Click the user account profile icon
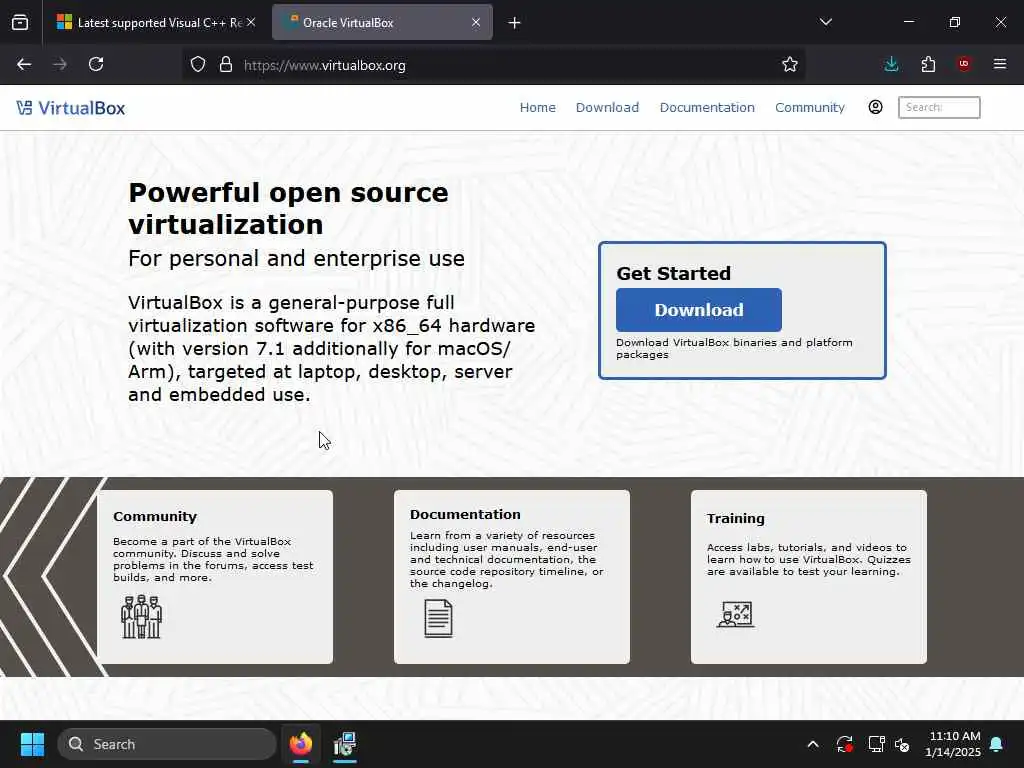Image resolution: width=1024 pixels, height=768 pixels. click(x=875, y=107)
